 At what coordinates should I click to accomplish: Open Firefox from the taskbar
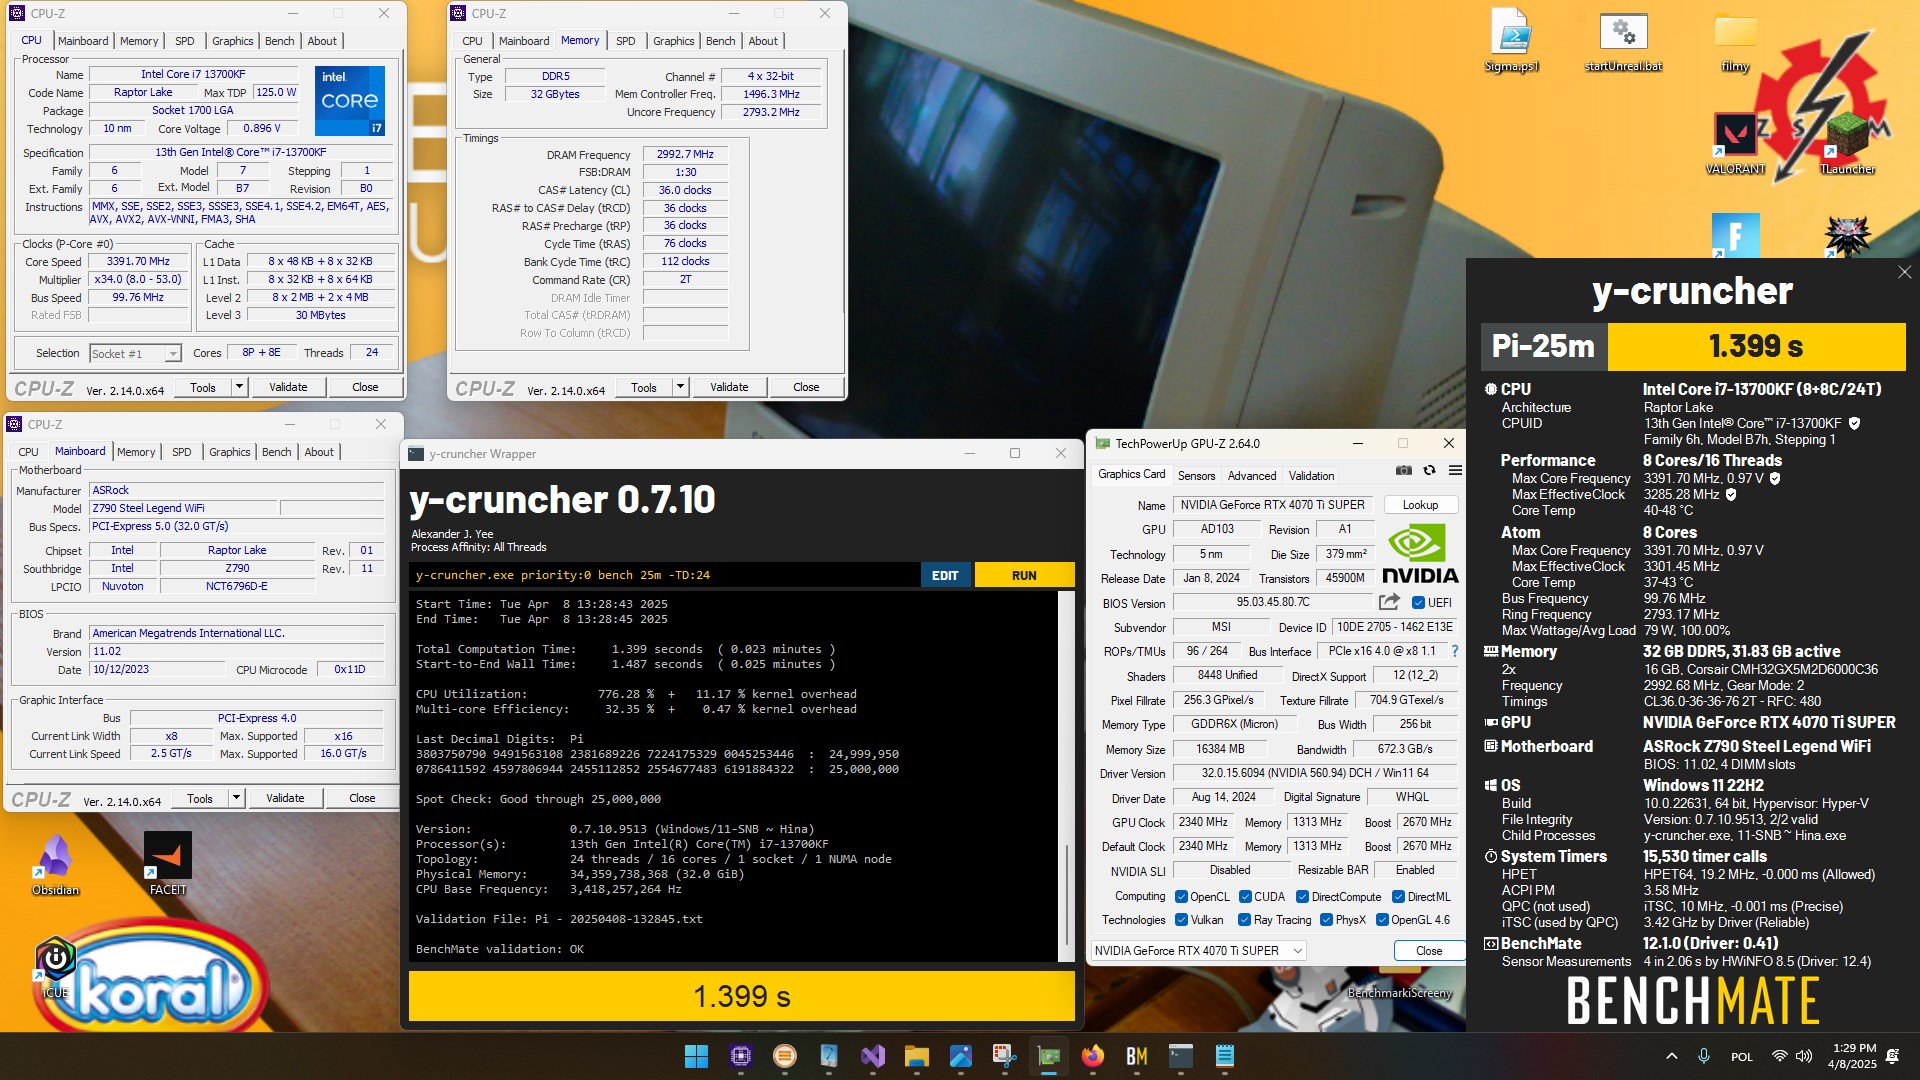point(1092,1056)
